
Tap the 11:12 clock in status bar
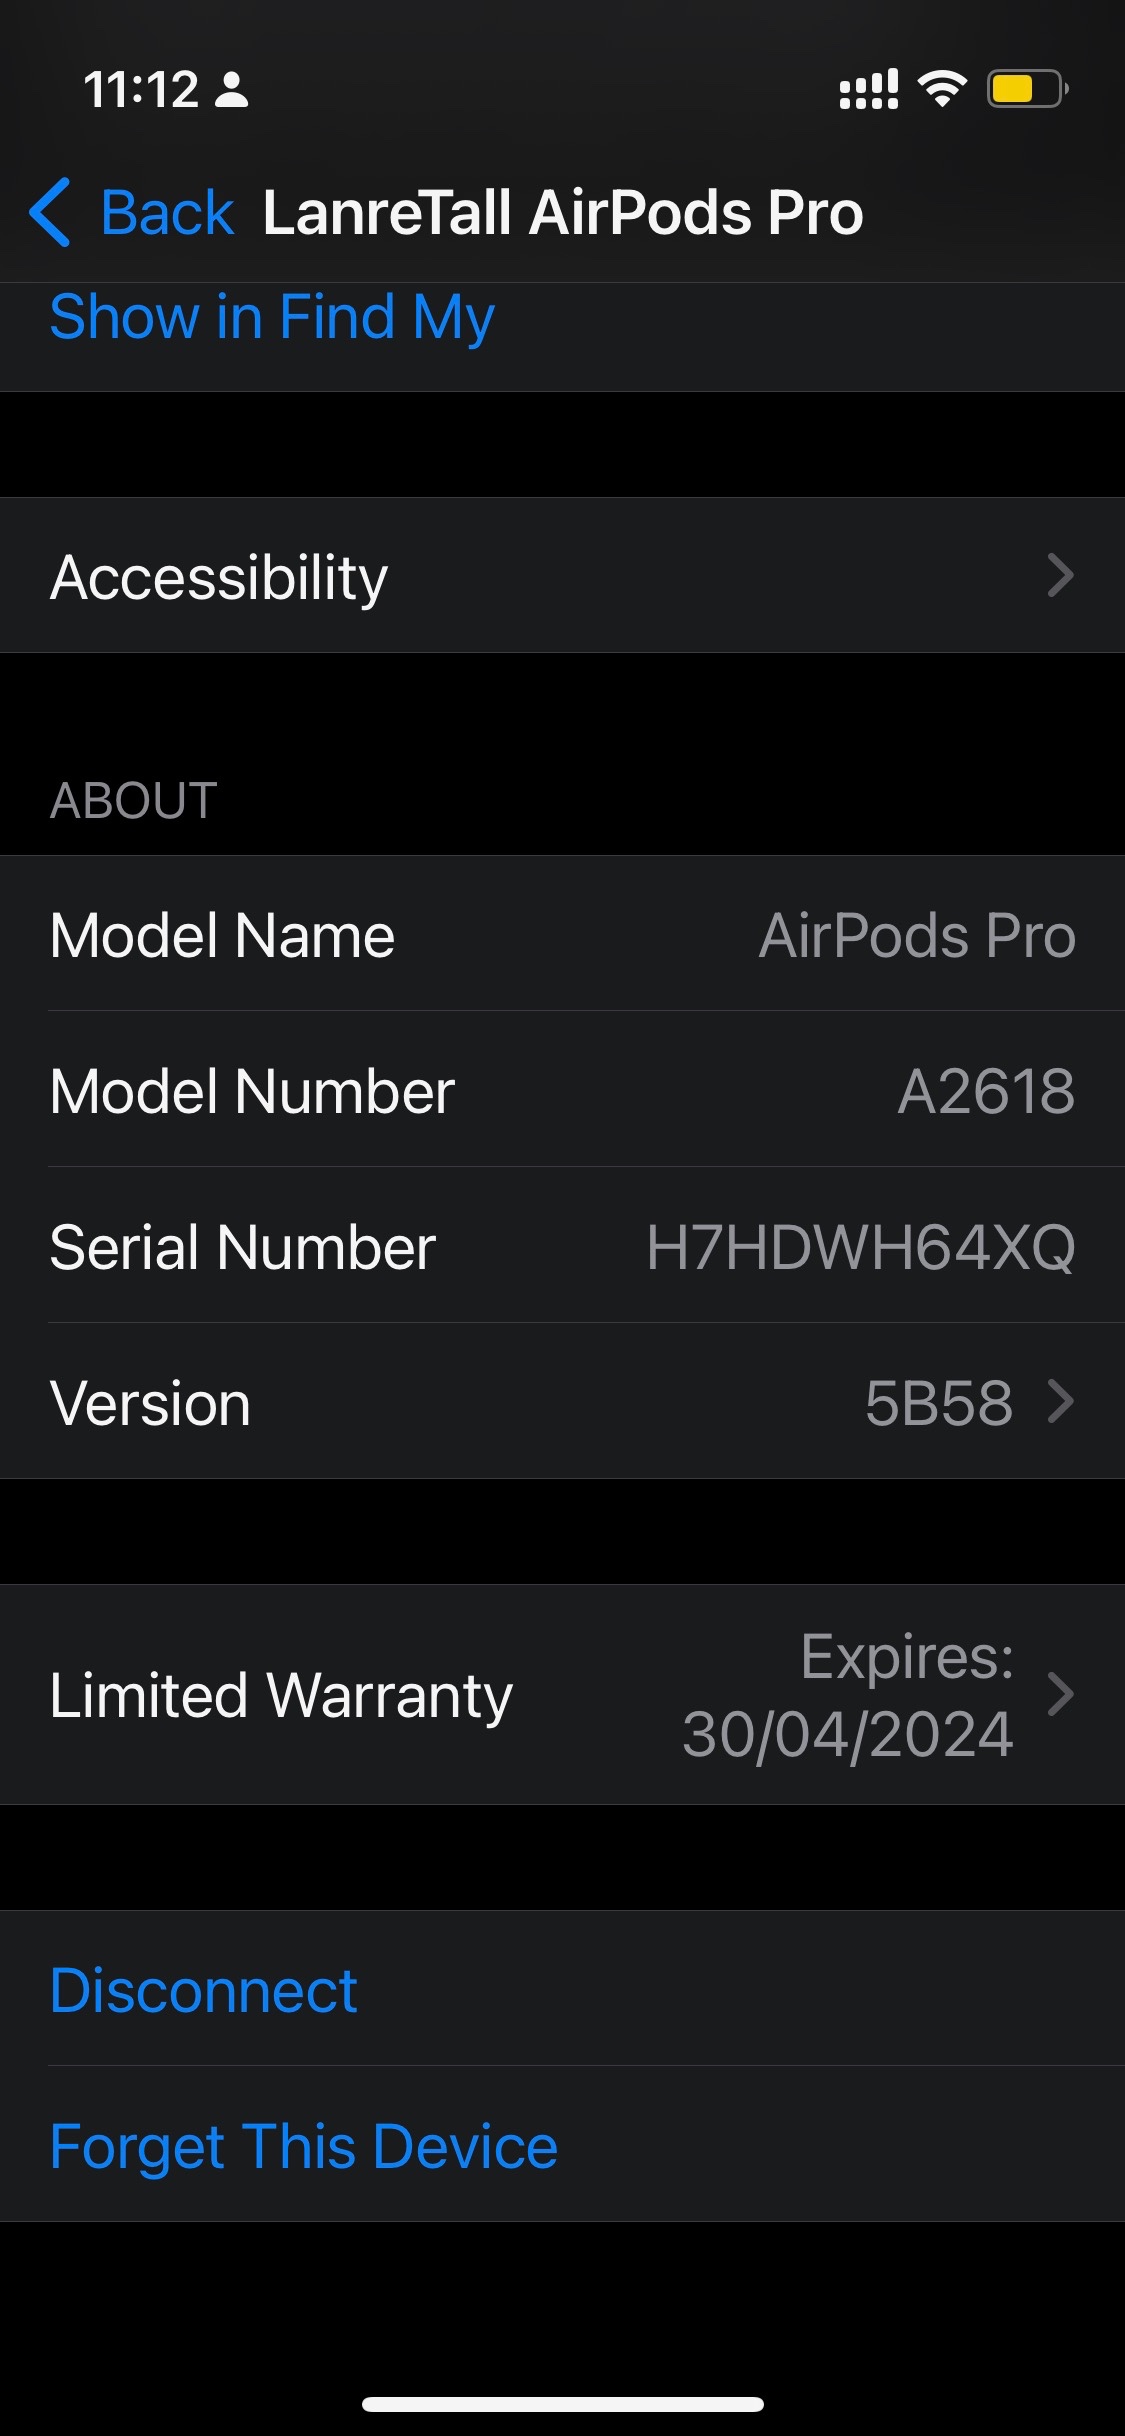pyautogui.click(x=141, y=89)
